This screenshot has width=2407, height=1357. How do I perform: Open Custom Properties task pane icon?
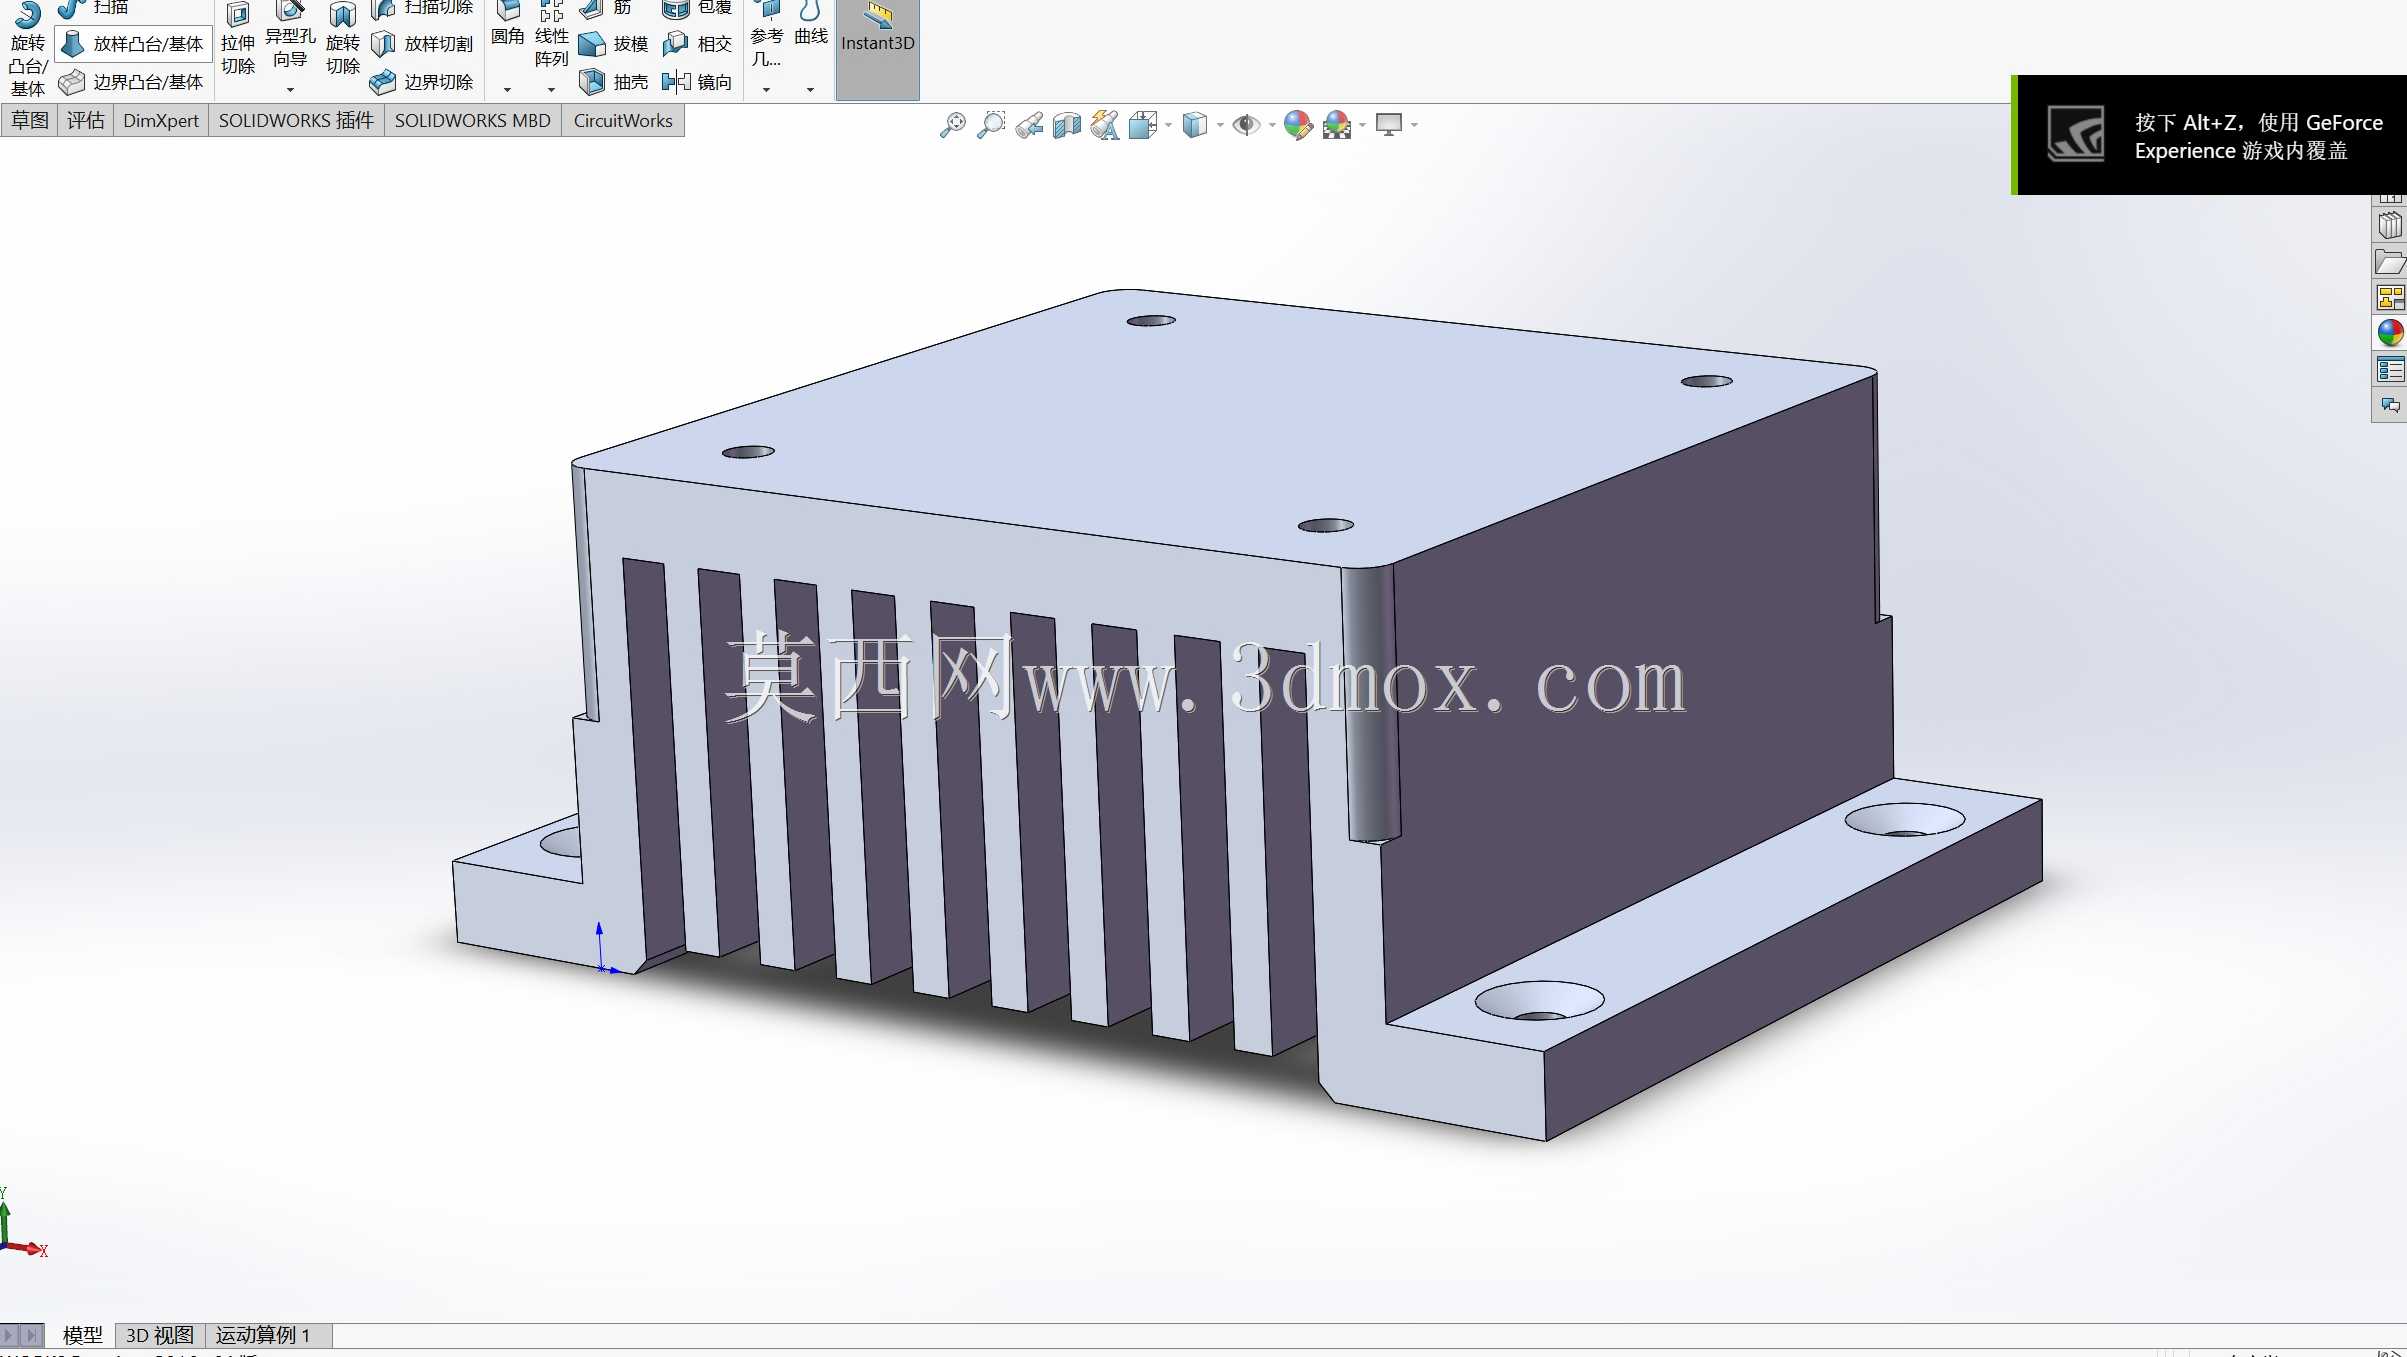(x=2390, y=370)
